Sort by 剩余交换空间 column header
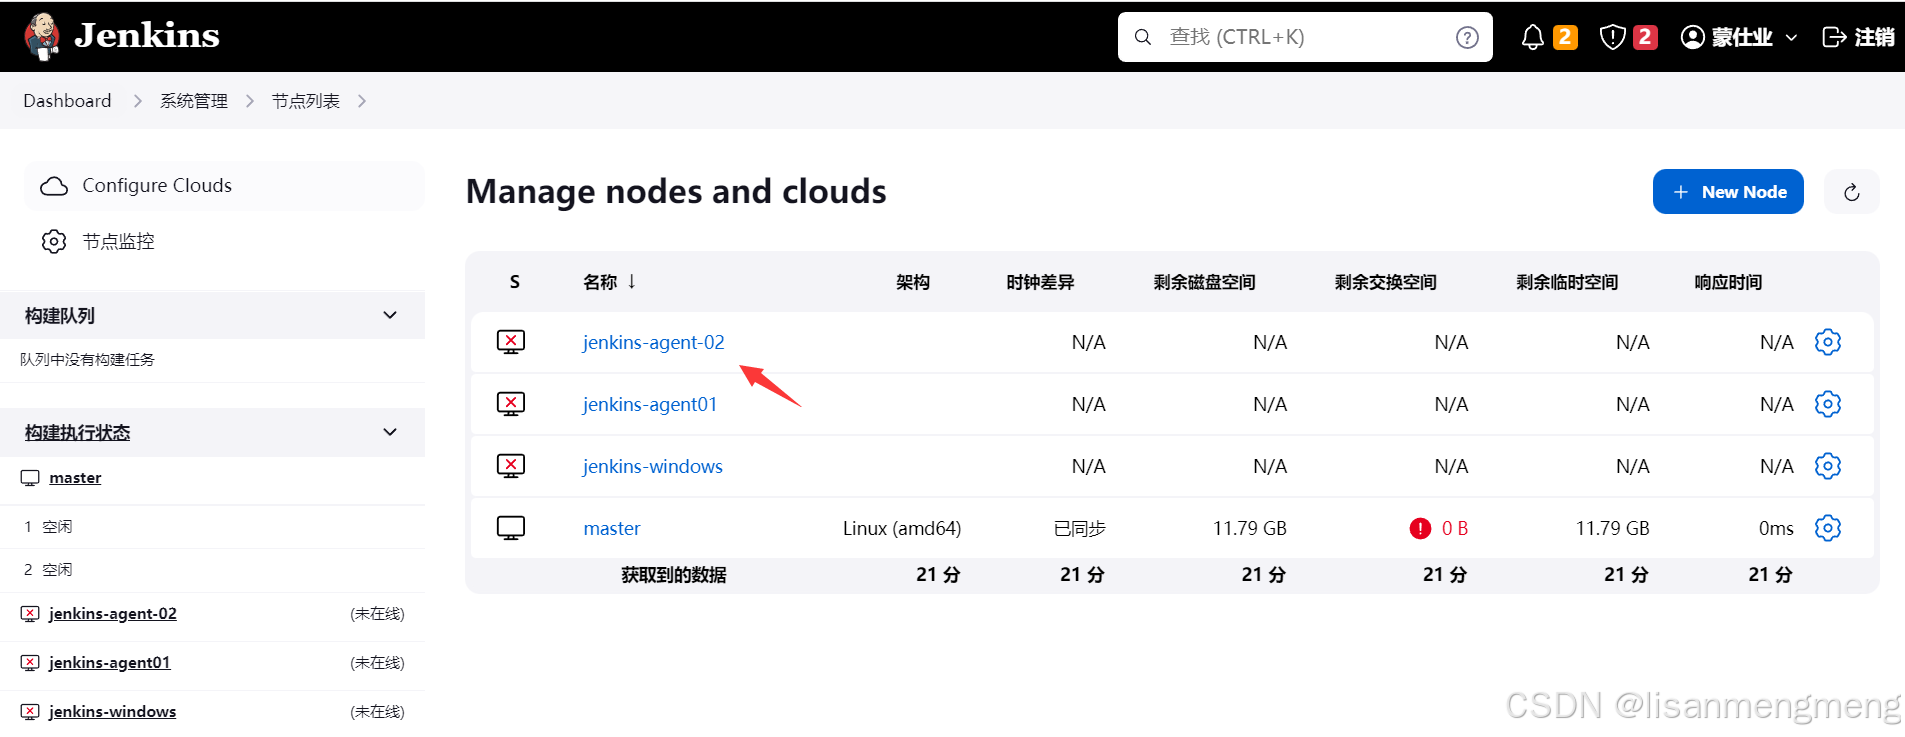The image size is (1905, 737). click(1386, 282)
